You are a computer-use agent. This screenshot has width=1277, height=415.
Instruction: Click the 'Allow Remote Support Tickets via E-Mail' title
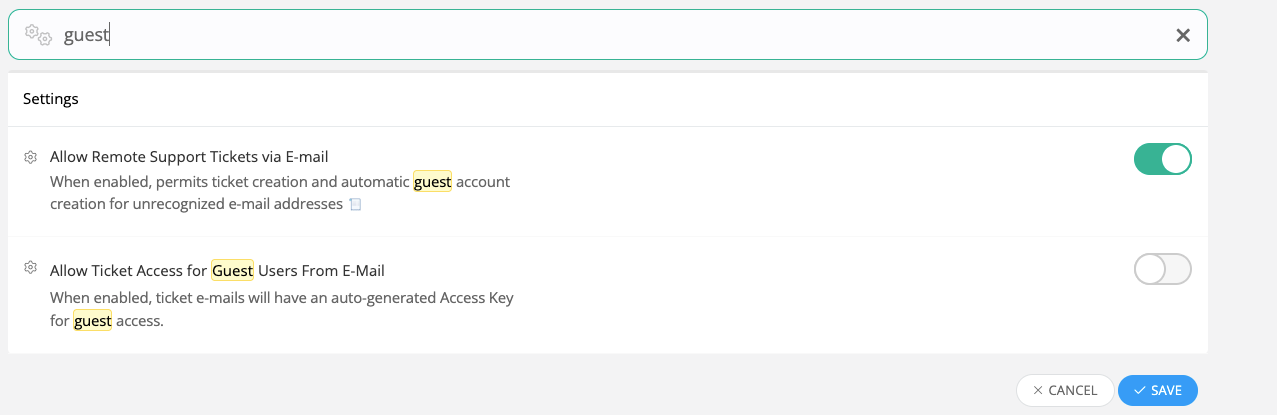coord(189,156)
